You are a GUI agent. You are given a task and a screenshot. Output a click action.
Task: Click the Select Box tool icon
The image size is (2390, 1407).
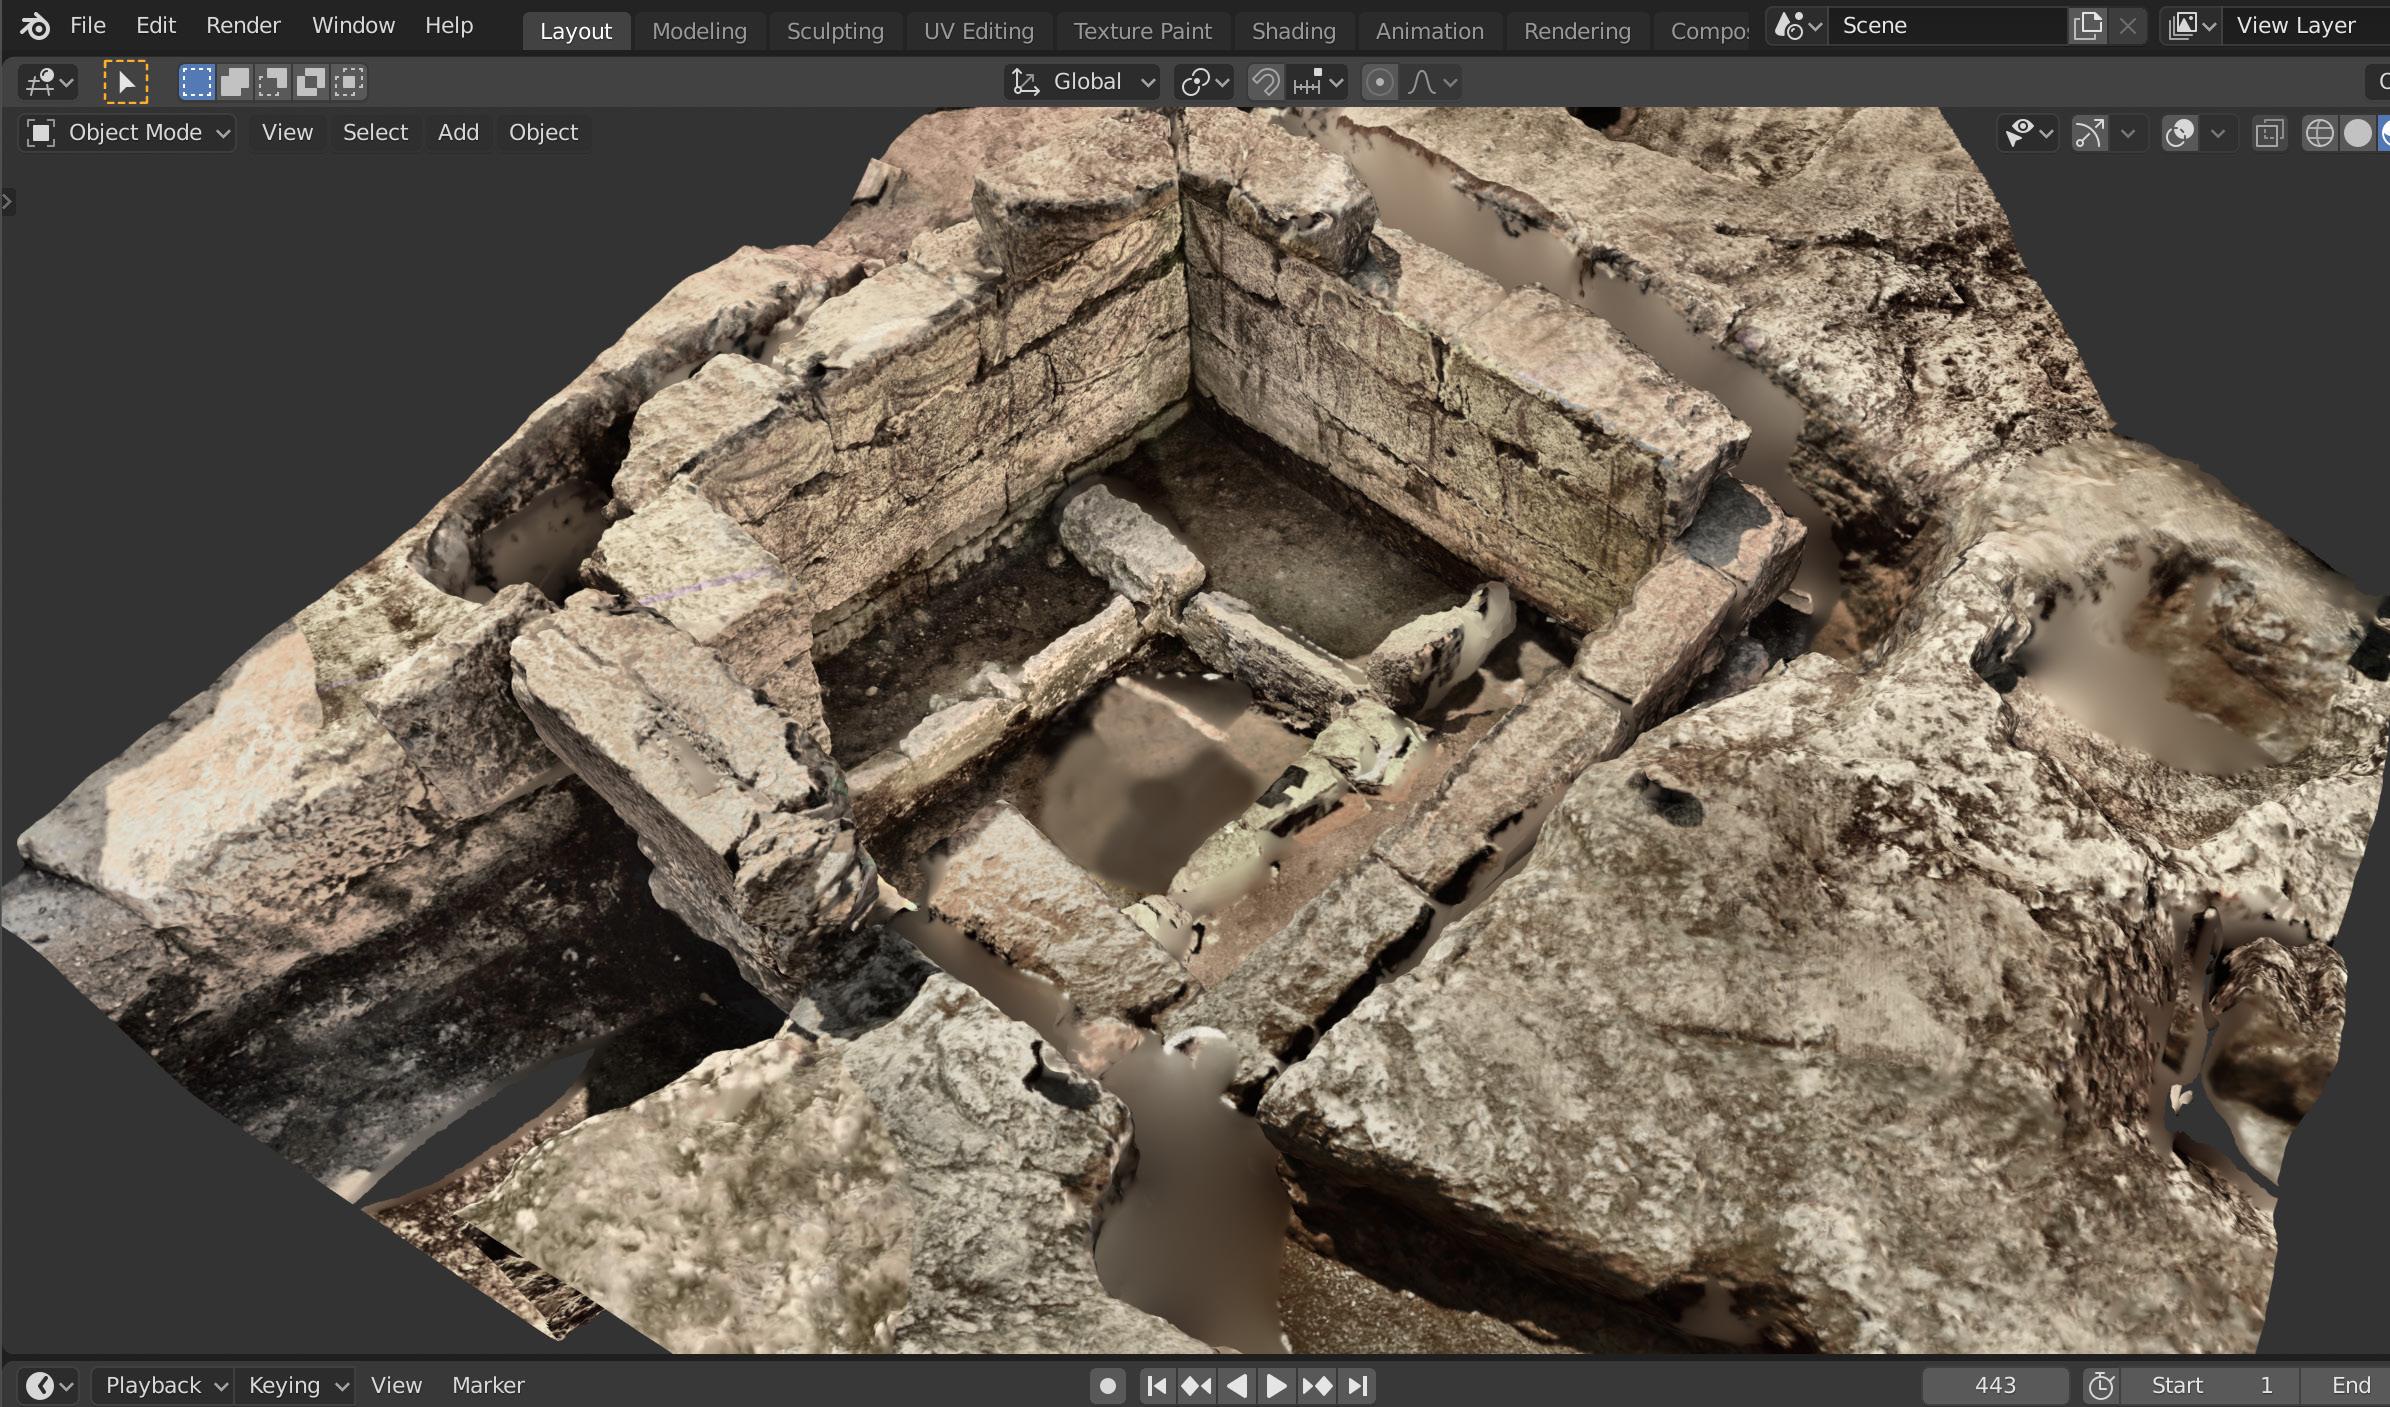(x=126, y=82)
